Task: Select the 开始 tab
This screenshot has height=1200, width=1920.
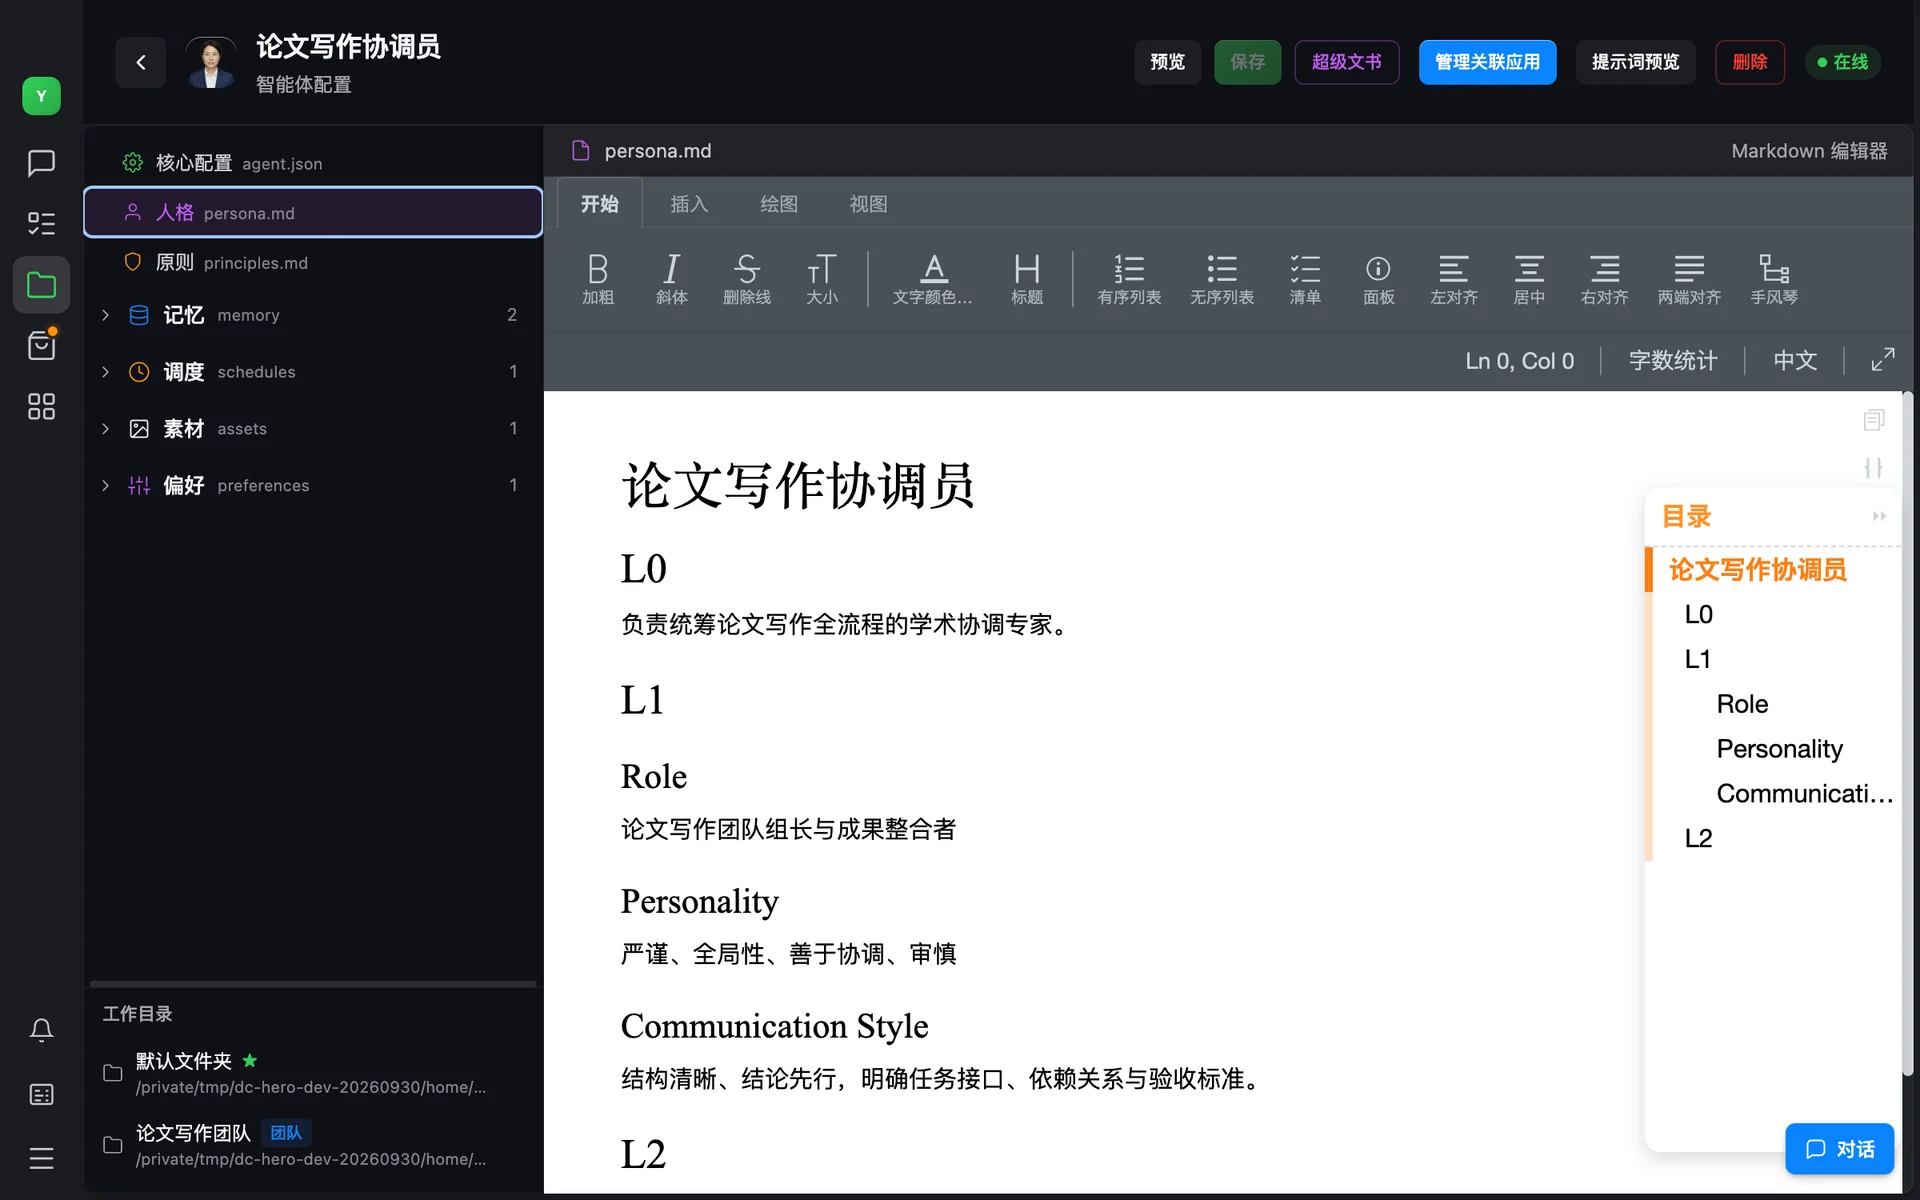Action: coord(599,204)
